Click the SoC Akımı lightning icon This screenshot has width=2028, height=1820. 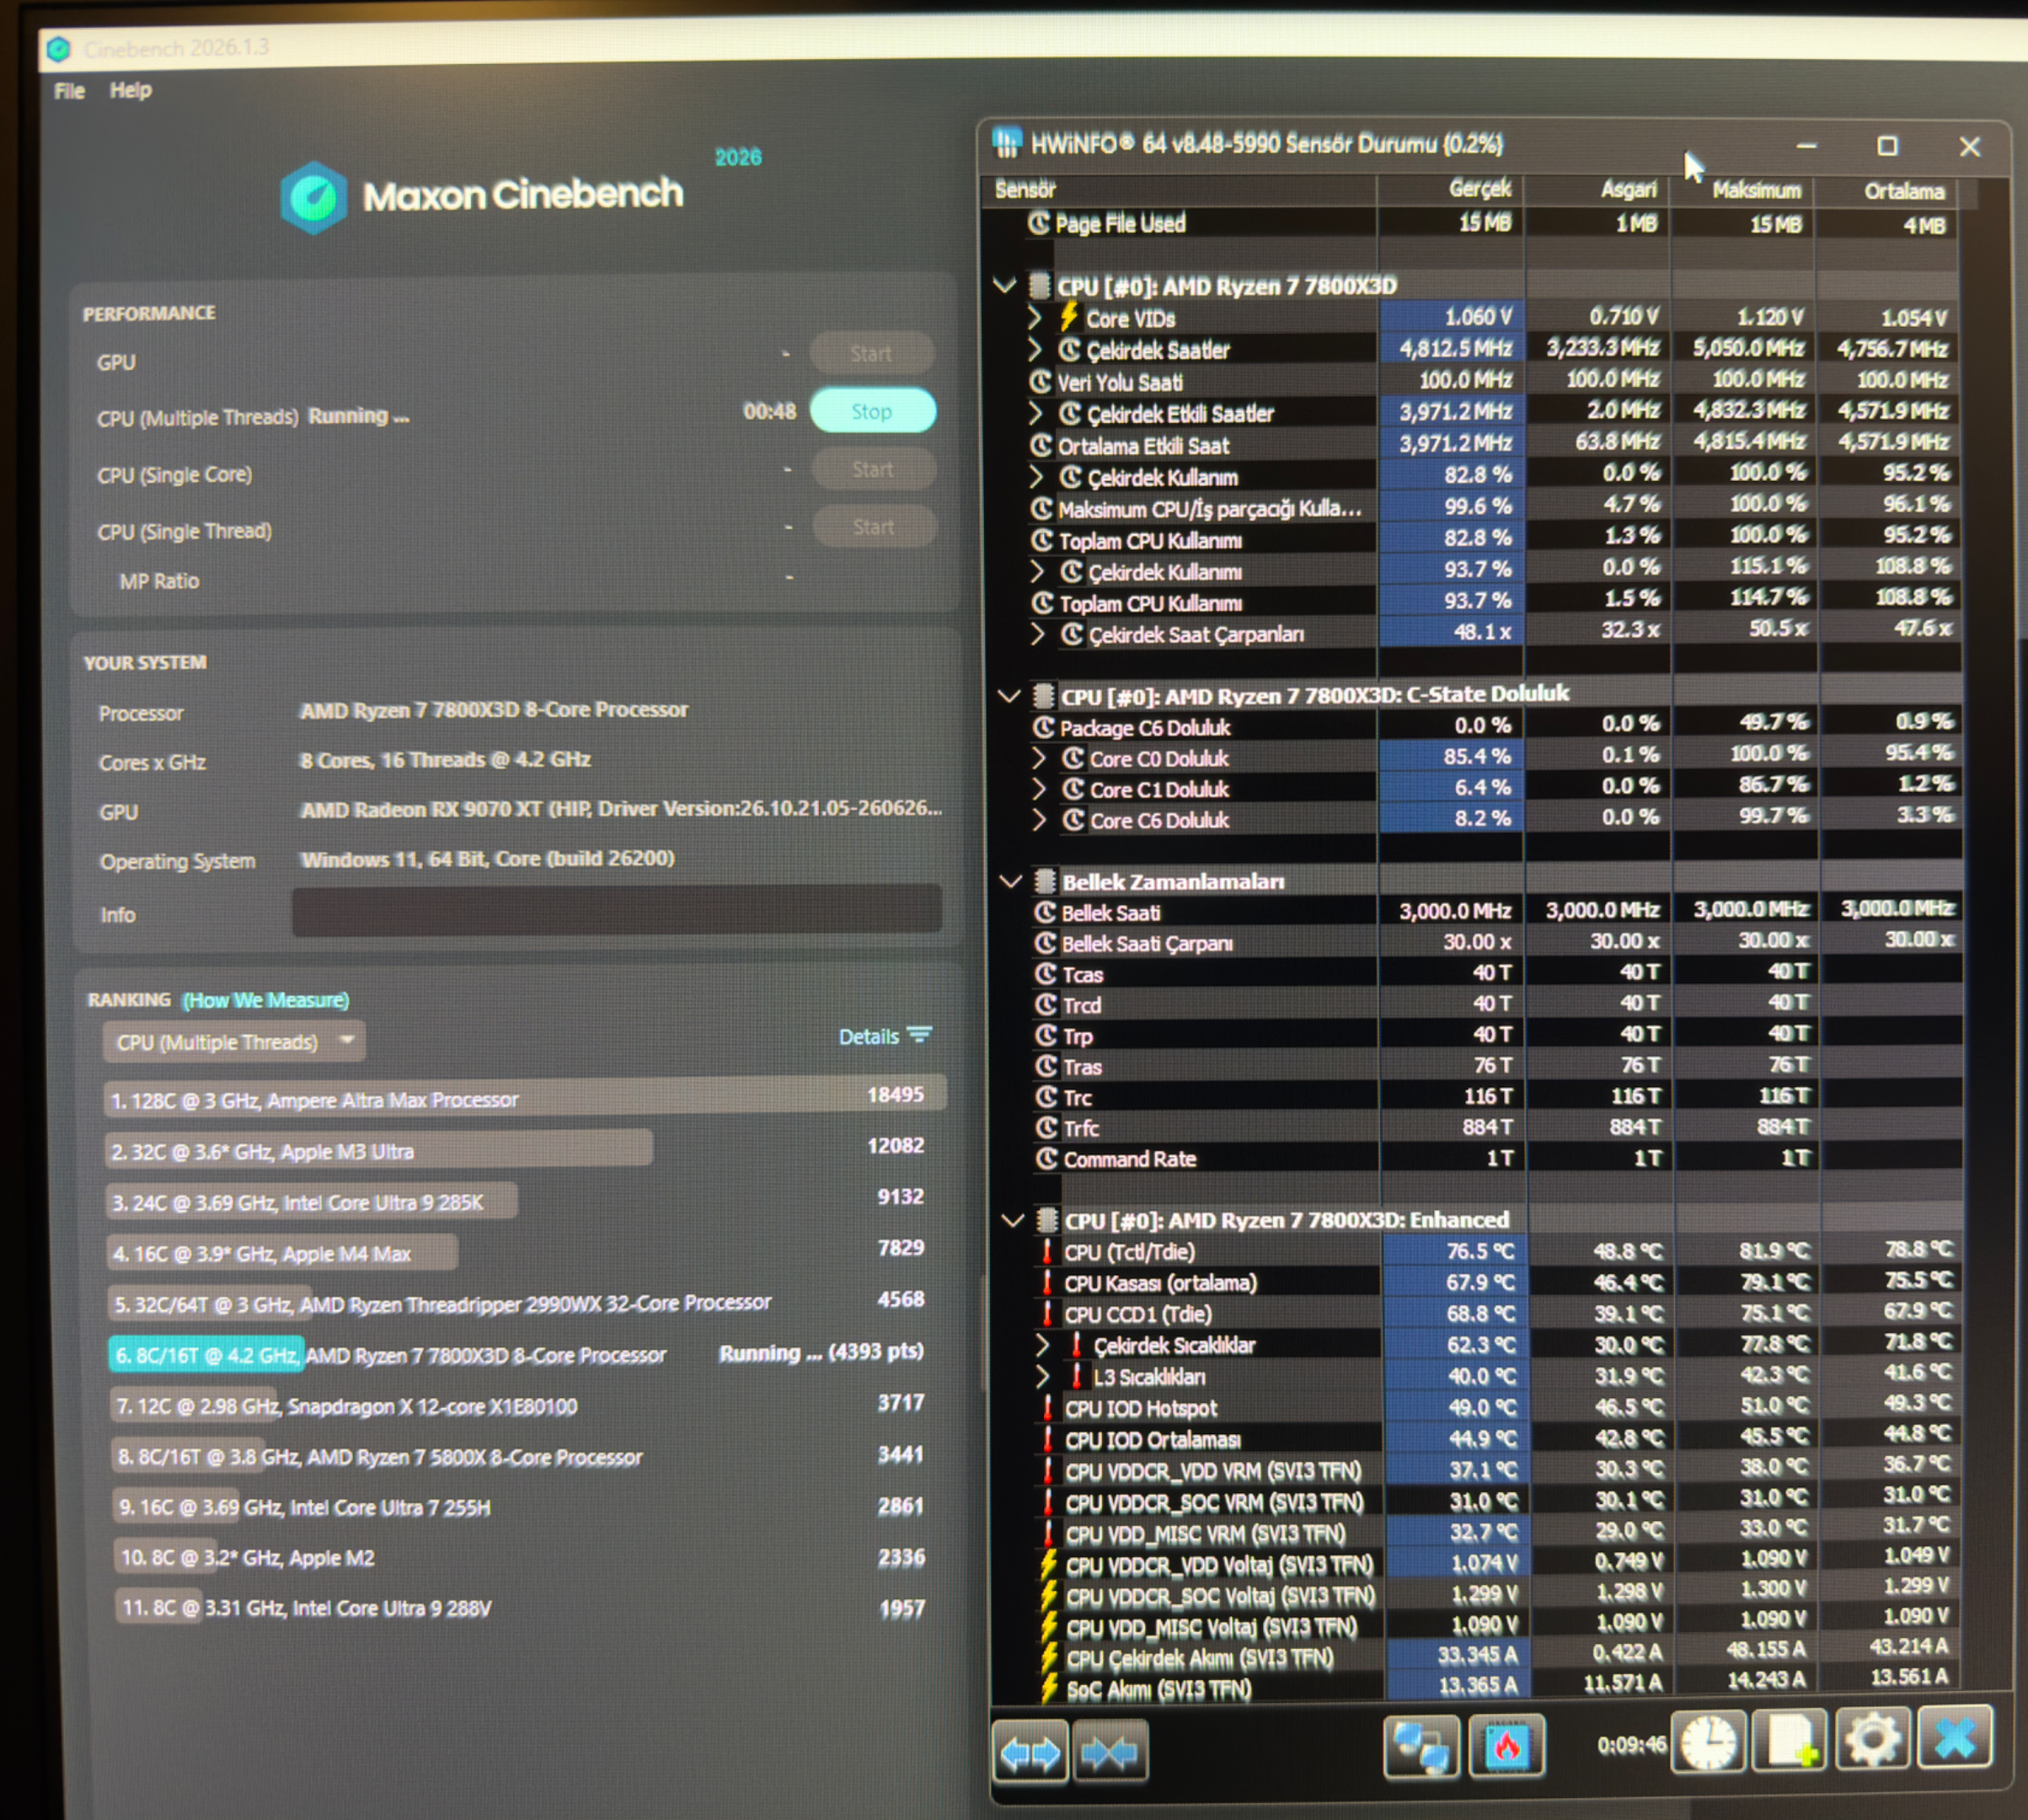pyautogui.click(x=1049, y=1689)
